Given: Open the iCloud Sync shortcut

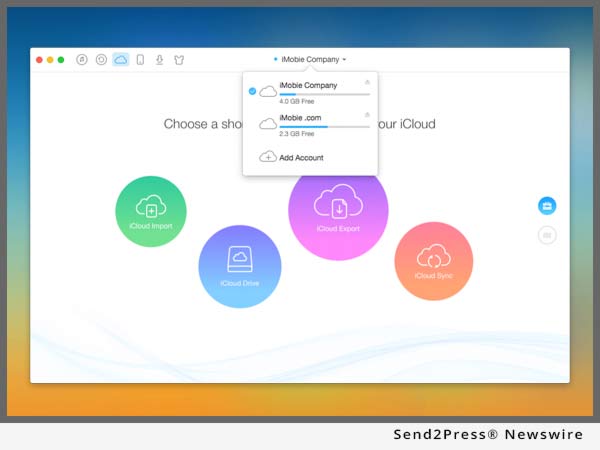Looking at the screenshot, I should 434,261.
